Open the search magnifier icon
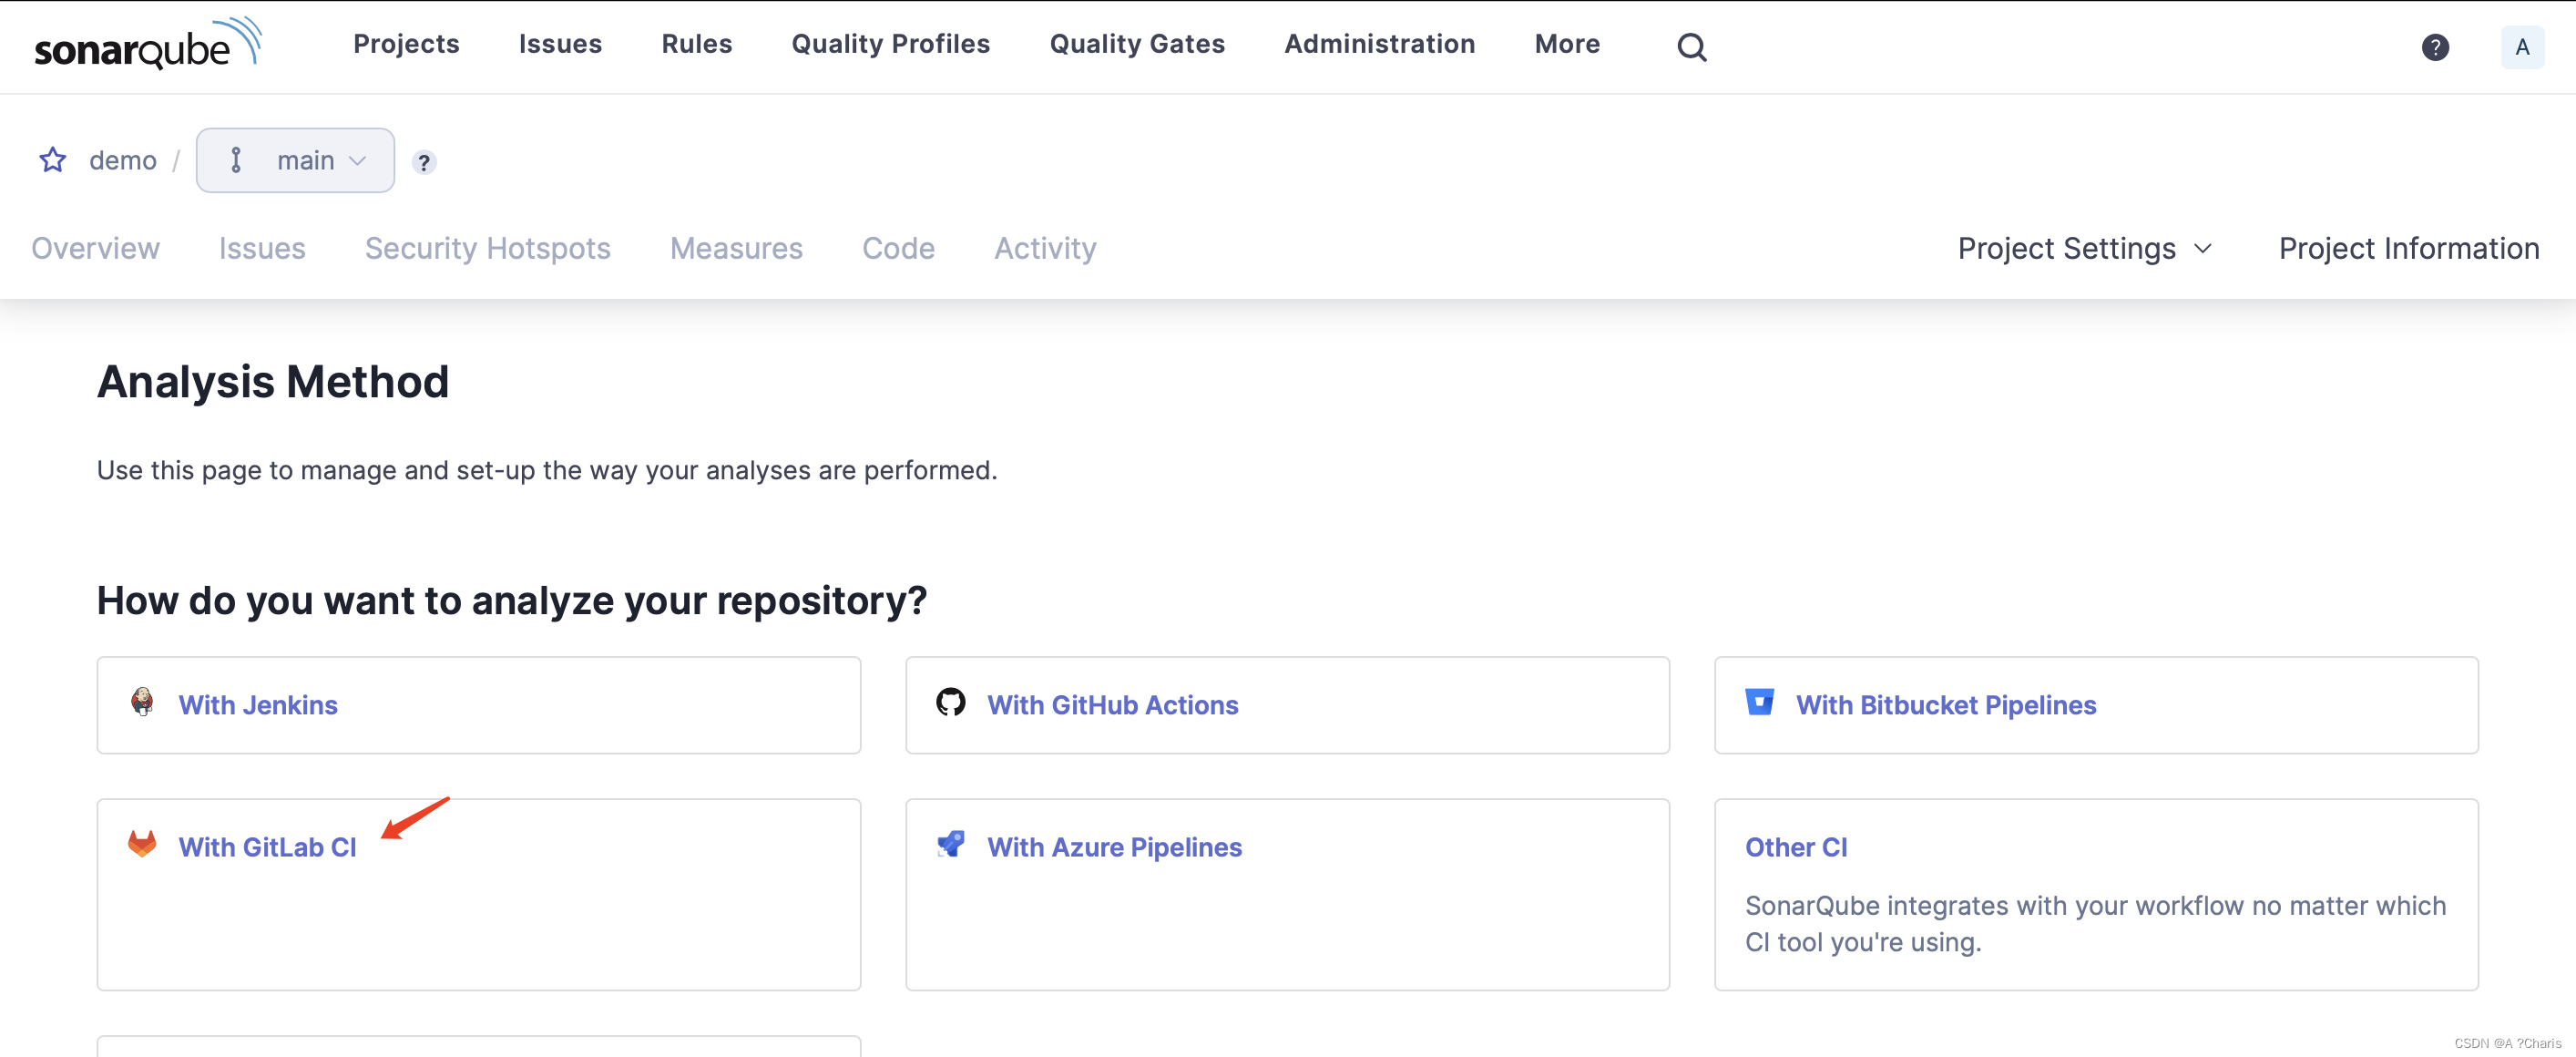2576x1057 pixels. pyautogui.click(x=1691, y=47)
